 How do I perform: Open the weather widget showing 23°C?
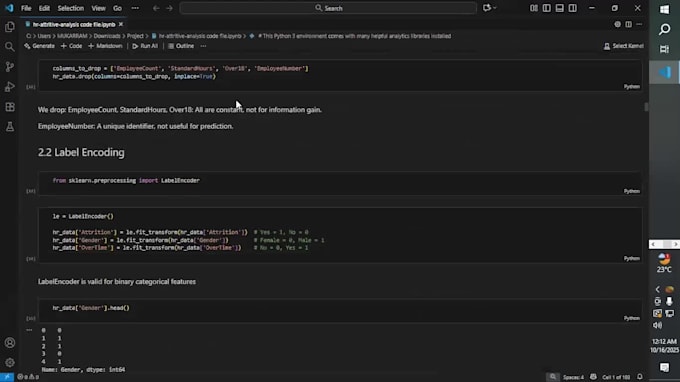(664, 263)
